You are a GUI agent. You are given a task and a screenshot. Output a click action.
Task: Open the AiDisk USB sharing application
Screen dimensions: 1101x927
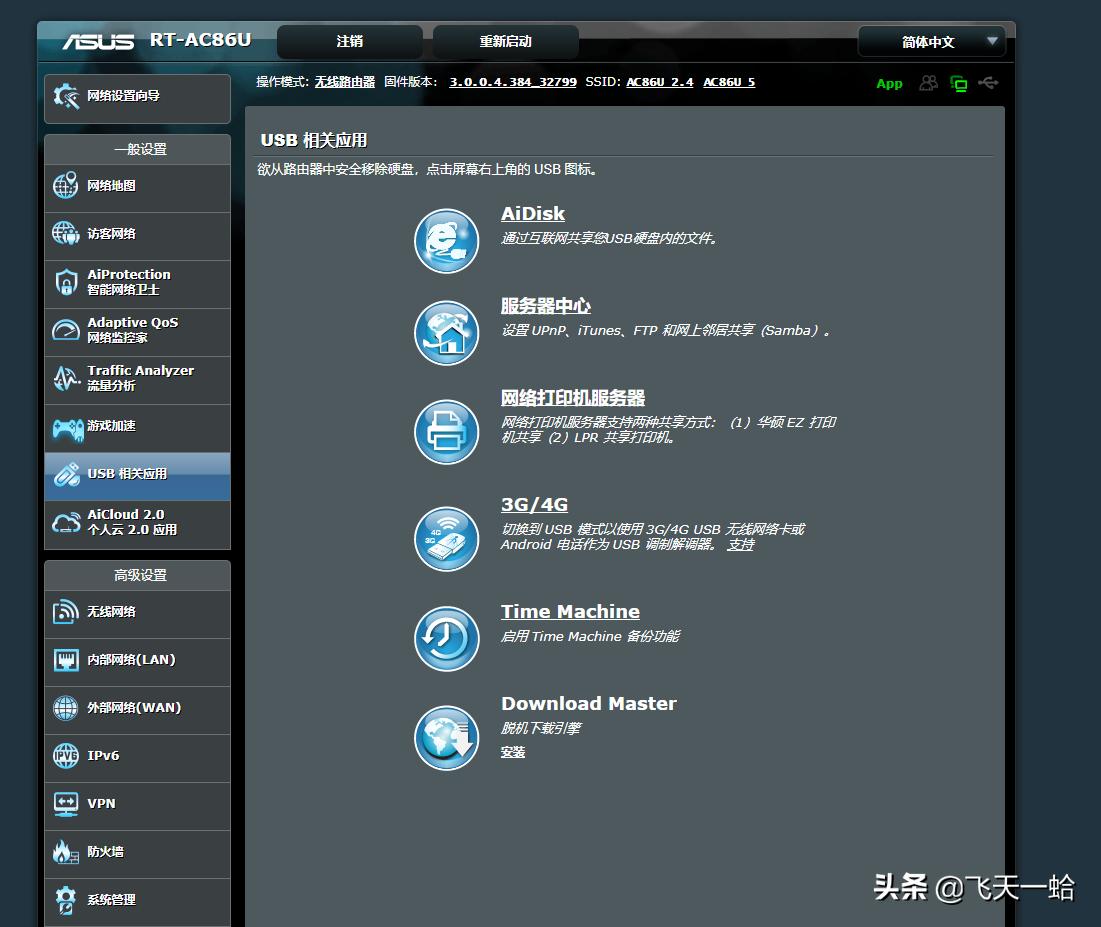[446, 241]
